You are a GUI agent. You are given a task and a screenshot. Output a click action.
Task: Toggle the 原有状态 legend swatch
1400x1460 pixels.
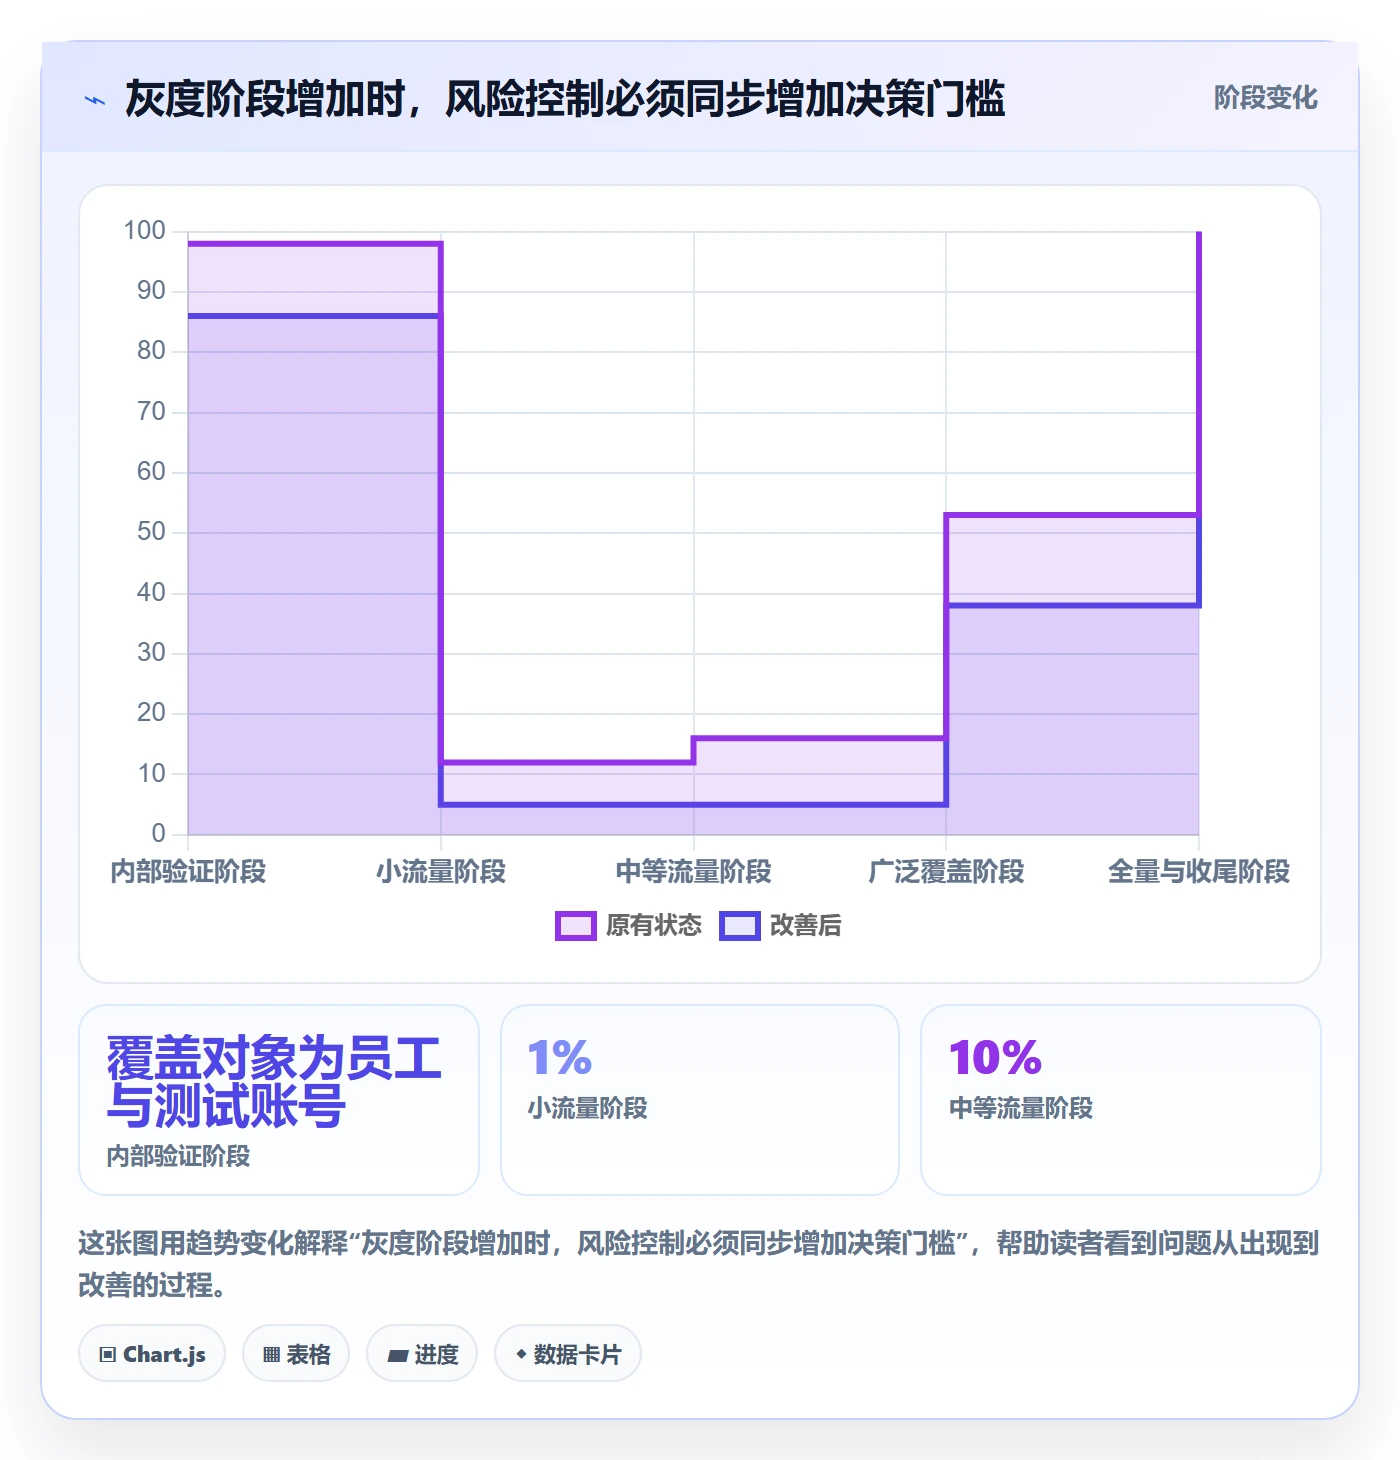coord(576,926)
